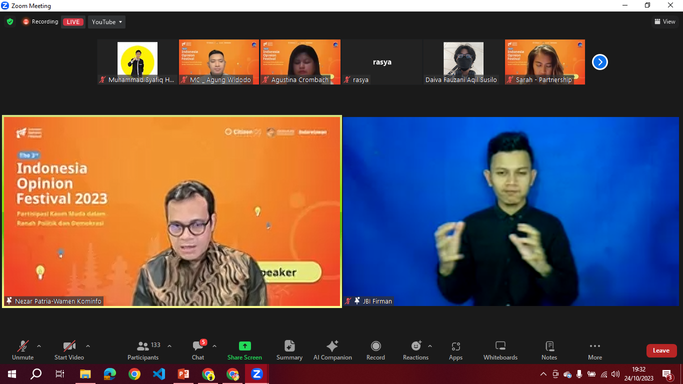Select Sarah - Partnership thumbnail
Screen dimensions: 683x384
click(545, 62)
